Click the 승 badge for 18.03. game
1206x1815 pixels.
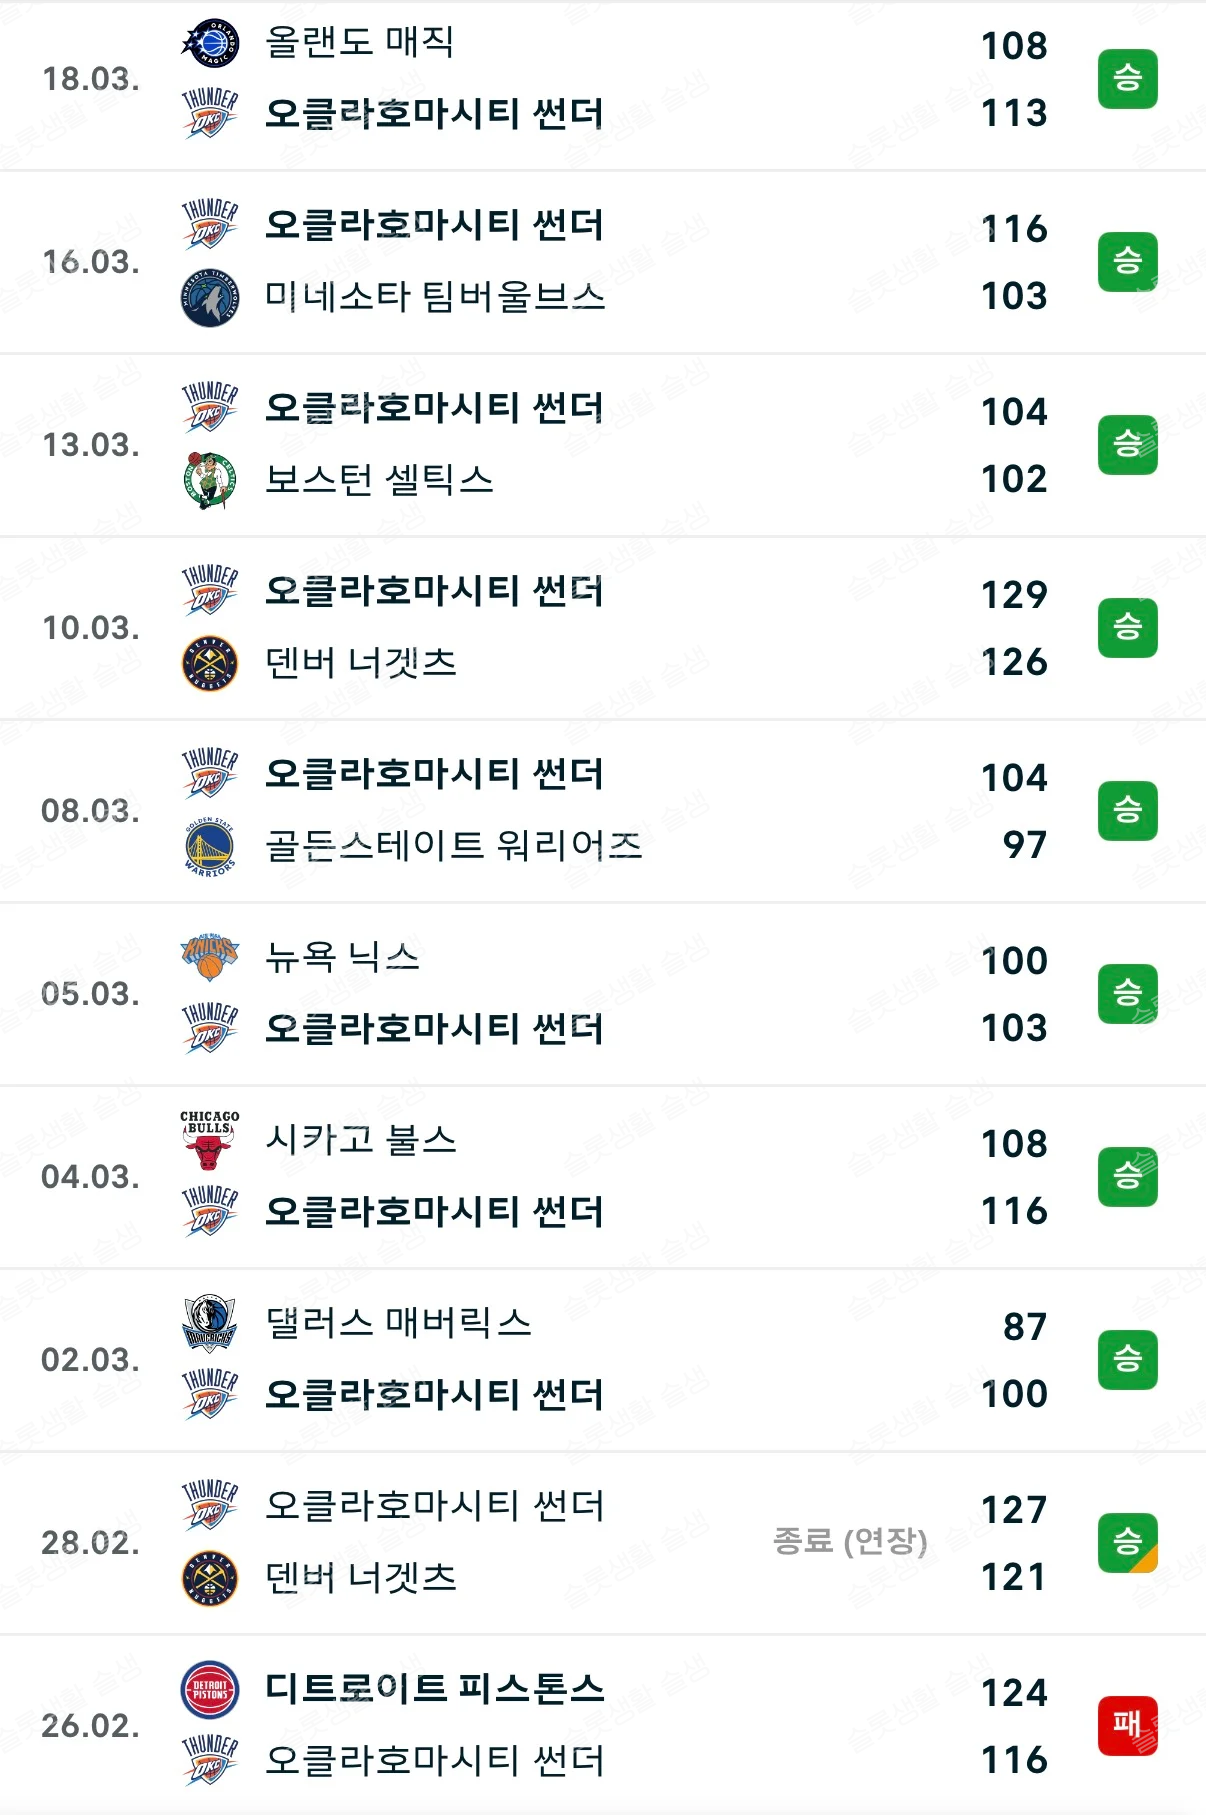[1127, 78]
